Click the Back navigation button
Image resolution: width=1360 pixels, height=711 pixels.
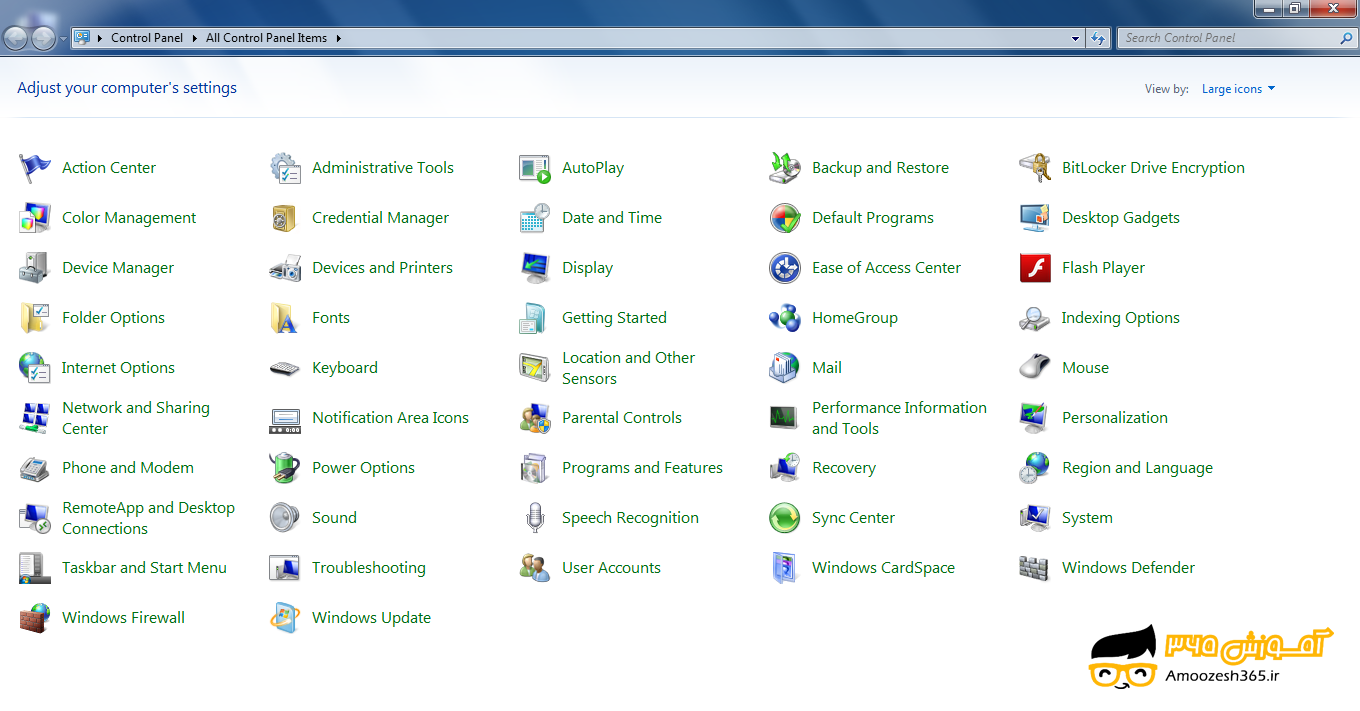pyautogui.click(x=16, y=39)
